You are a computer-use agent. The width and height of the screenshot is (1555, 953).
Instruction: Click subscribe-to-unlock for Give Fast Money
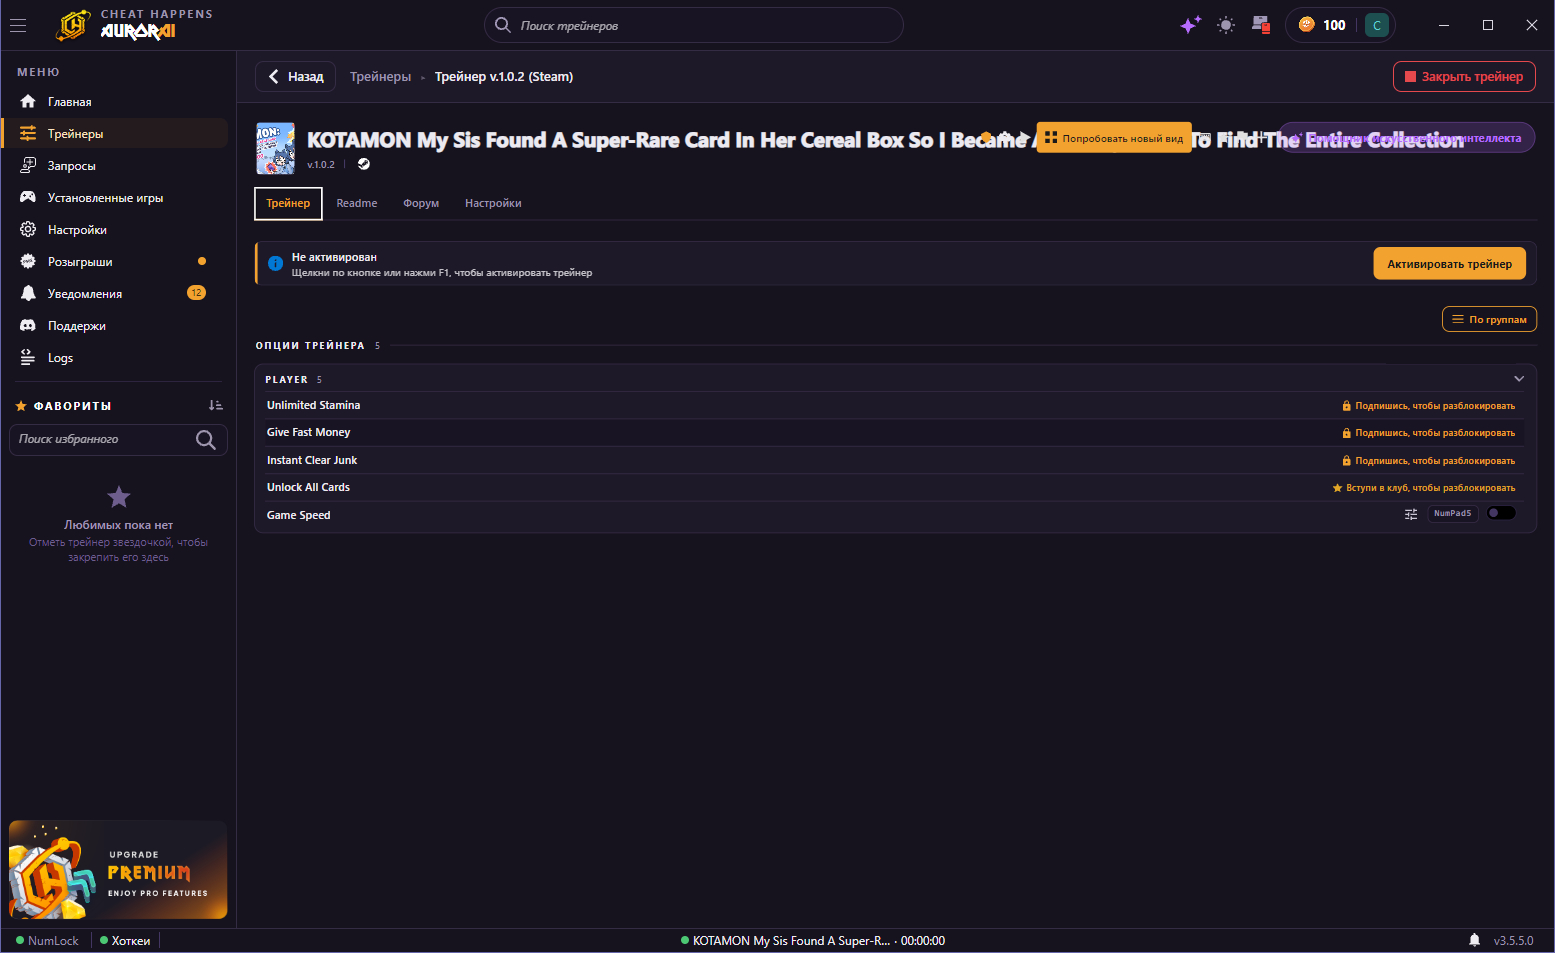pyautogui.click(x=1429, y=433)
